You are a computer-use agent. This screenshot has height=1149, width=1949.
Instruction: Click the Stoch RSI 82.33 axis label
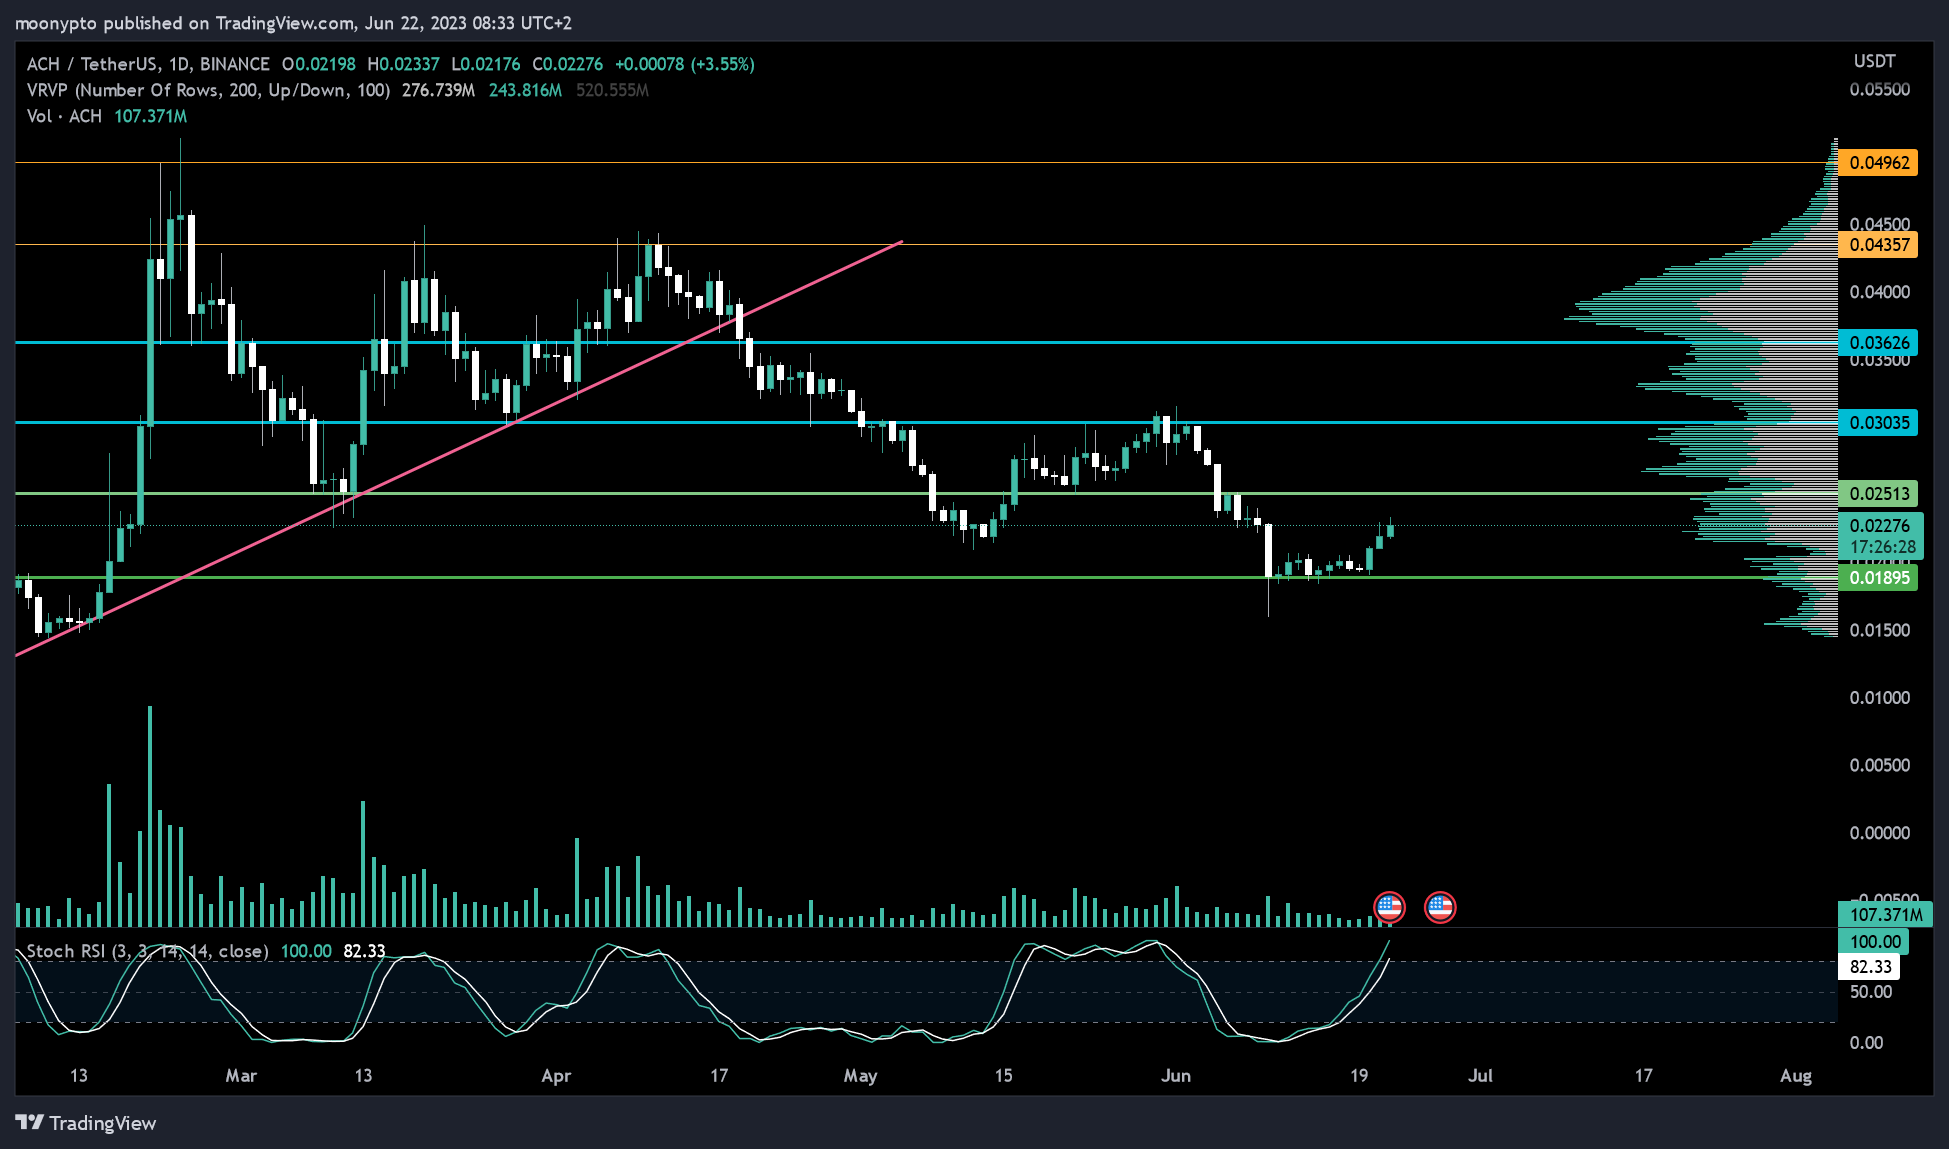point(1870,967)
